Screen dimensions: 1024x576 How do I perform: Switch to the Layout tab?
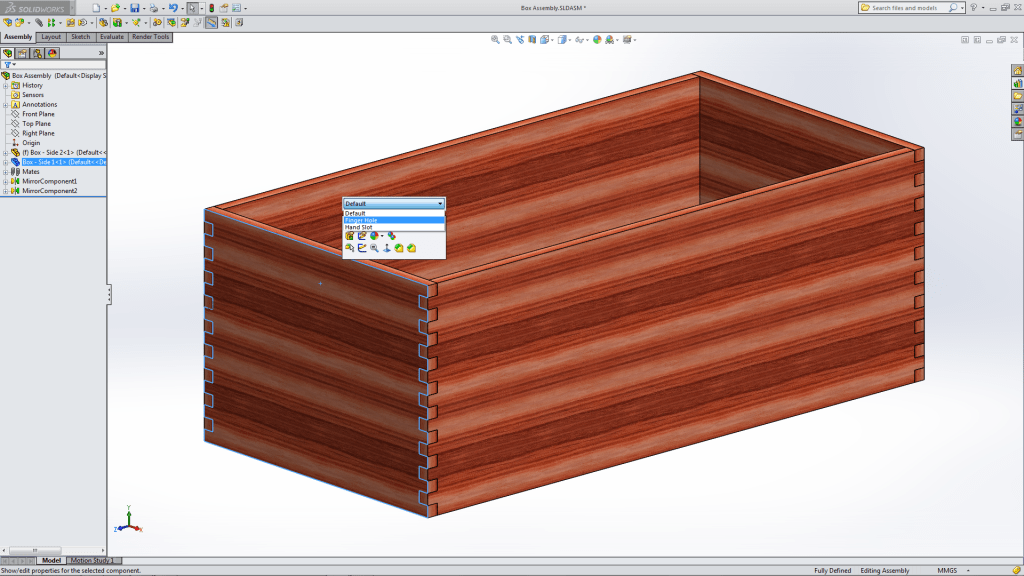[x=51, y=37]
